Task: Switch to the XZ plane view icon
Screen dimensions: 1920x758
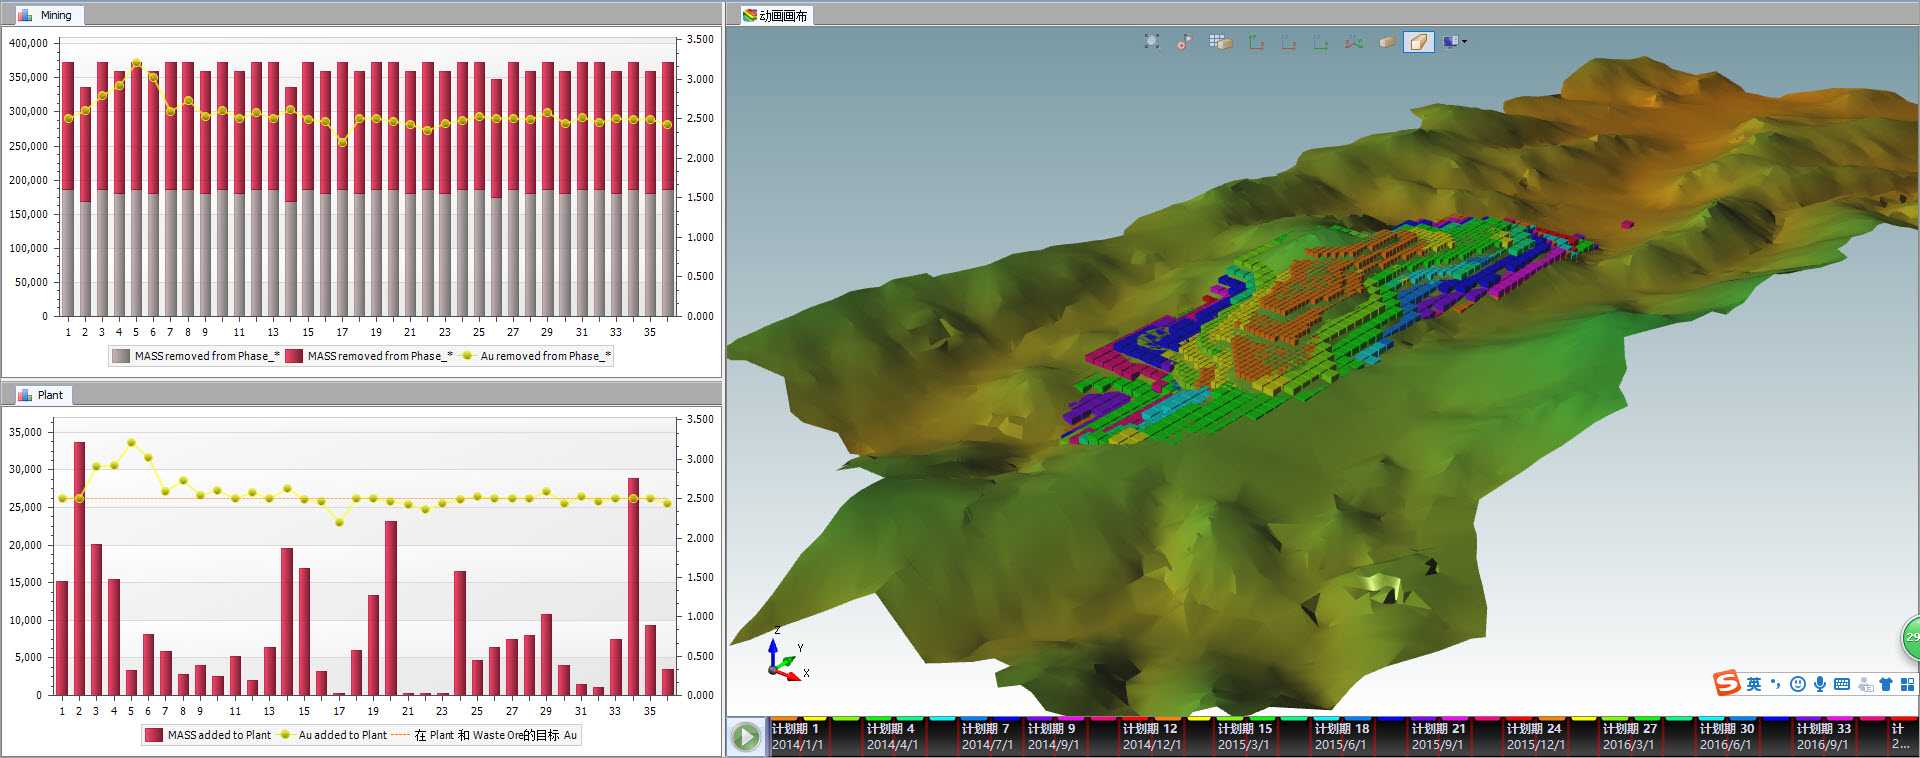Action: pyautogui.click(x=1288, y=42)
